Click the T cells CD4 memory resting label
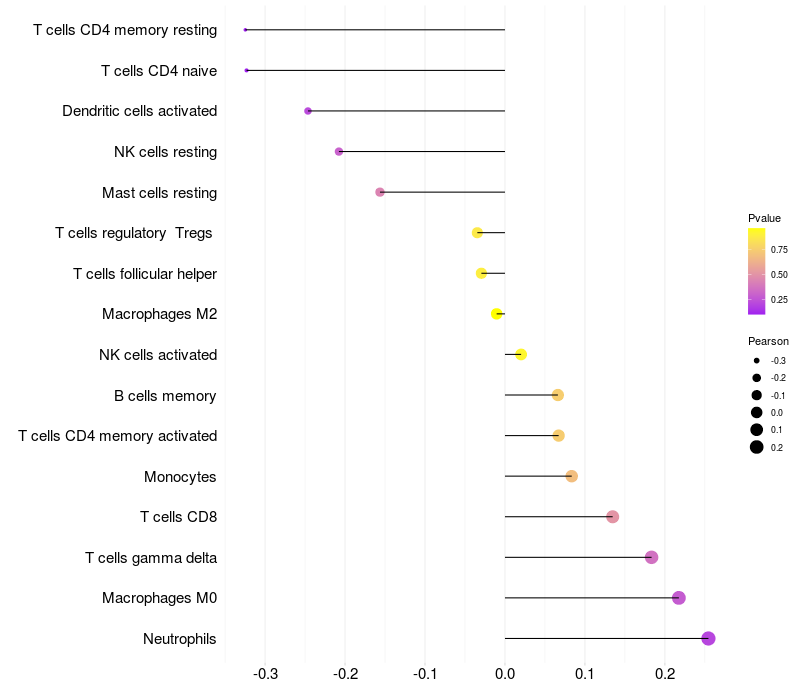This screenshot has width=800, height=700. (125, 30)
